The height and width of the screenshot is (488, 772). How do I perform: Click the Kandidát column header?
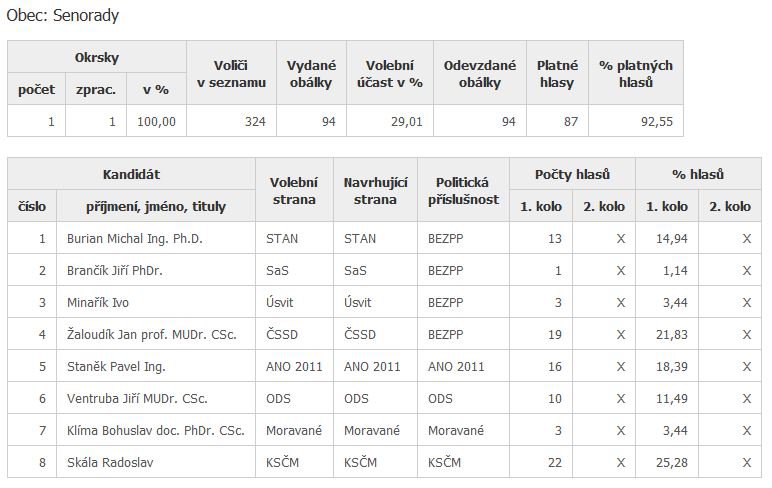tap(132, 175)
